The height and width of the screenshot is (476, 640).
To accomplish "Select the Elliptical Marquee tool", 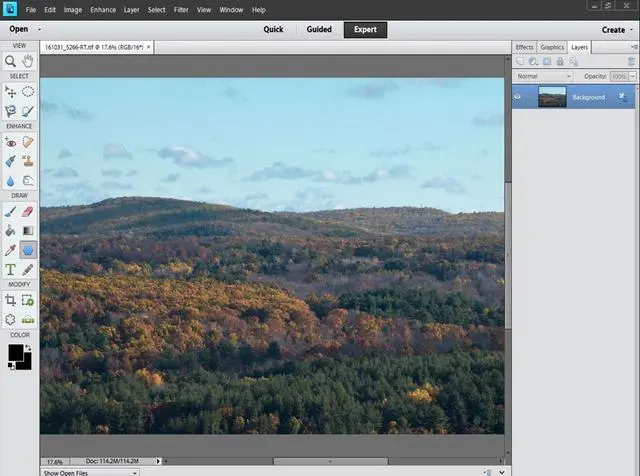I will (x=28, y=92).
